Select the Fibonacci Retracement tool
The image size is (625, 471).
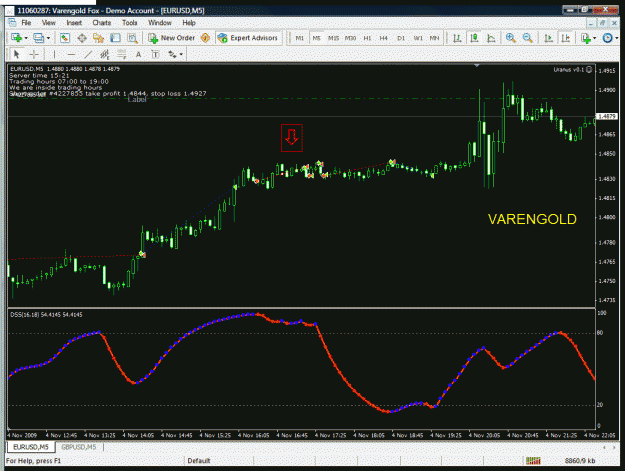click(x=122, y=54)
